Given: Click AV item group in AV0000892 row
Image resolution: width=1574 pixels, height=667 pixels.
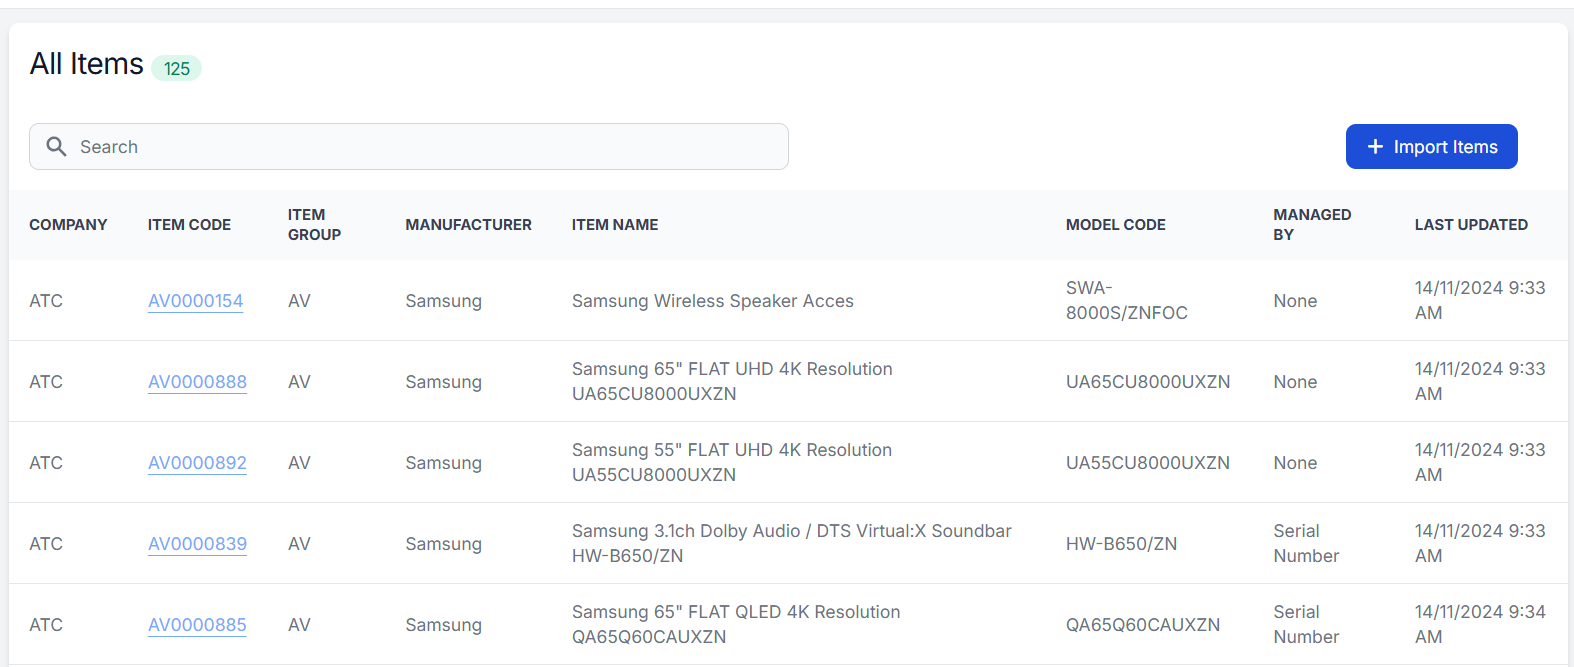Looking at the screenshot, I should [299, 463].
